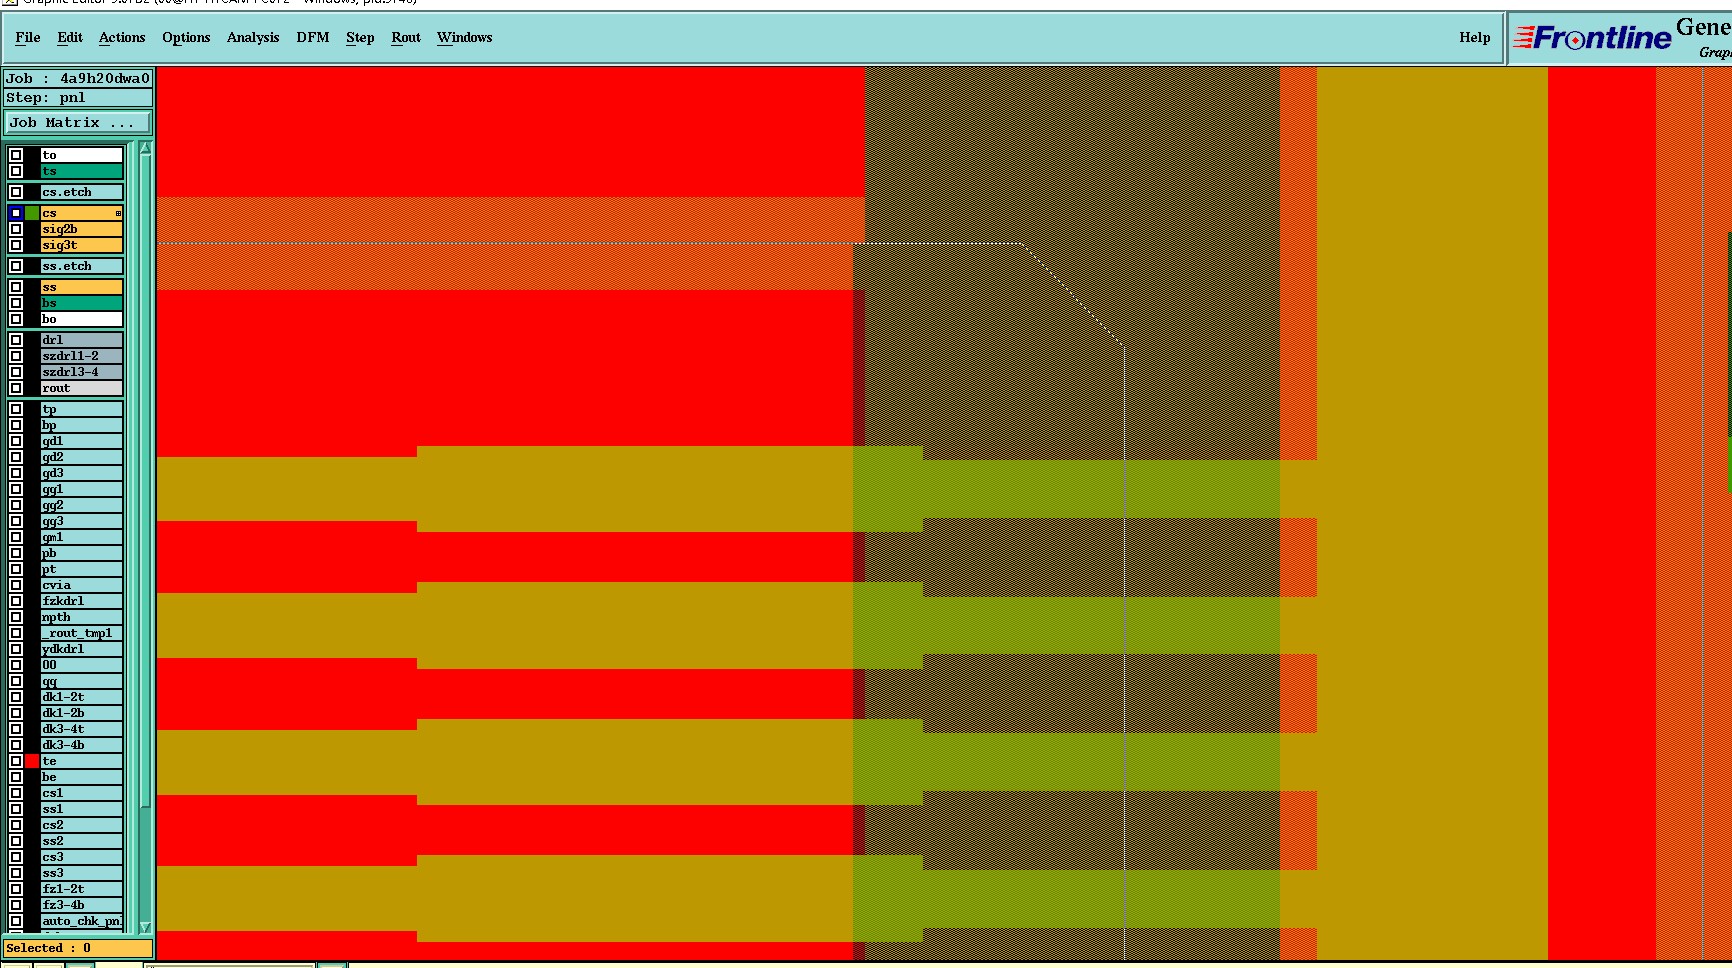Click the Frontline logo
This screenshot has width=1732, height=968.
click(1592, 38)
